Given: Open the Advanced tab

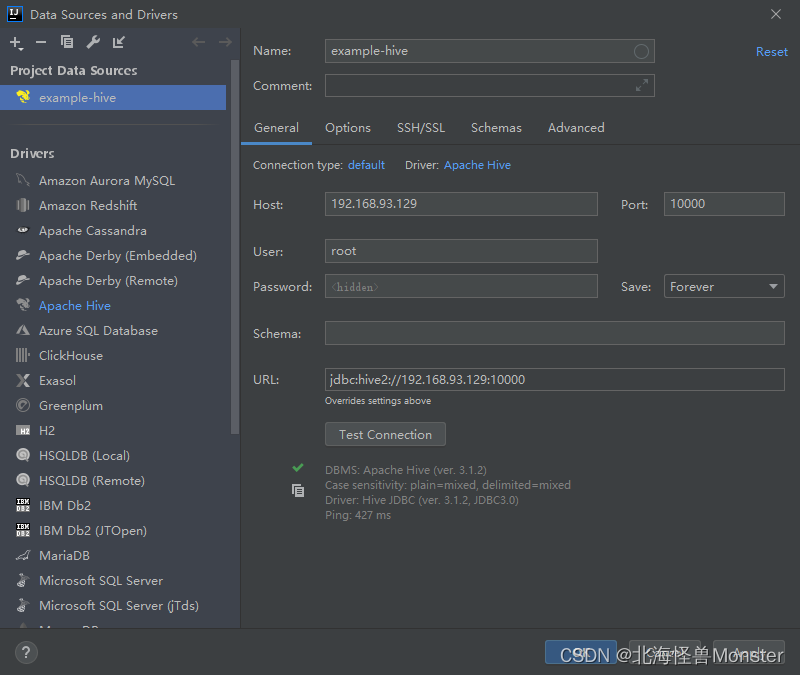Looking at the screenshot, I should pyautogui.click(x=576, y=128).
